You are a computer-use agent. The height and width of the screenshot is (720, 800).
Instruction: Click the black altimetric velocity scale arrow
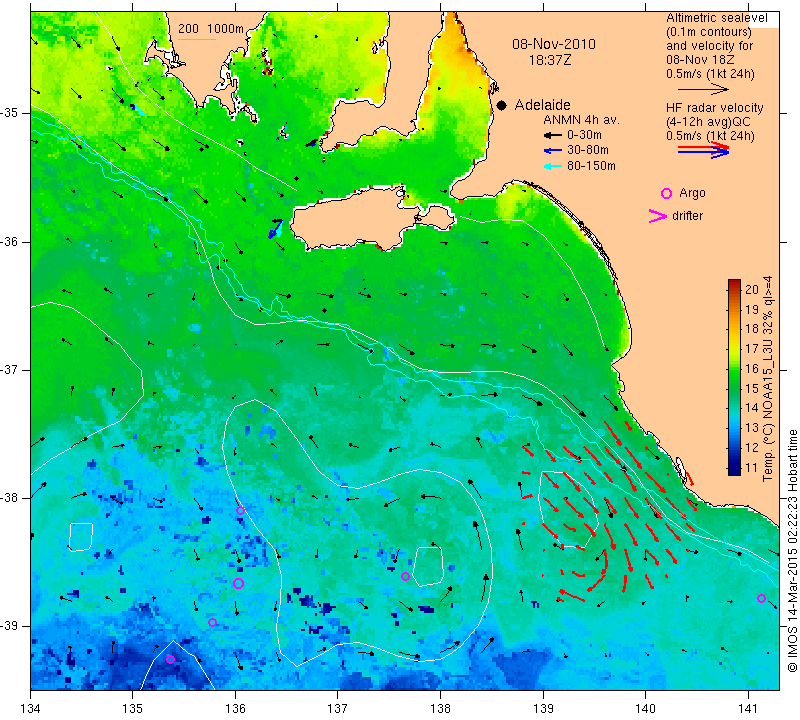[704, 89]
